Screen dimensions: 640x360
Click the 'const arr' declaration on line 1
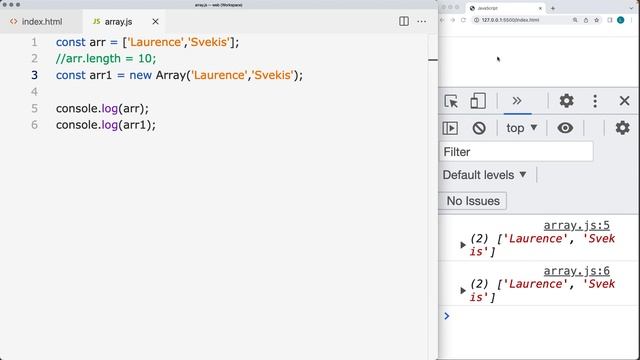(x=81, y=42)
